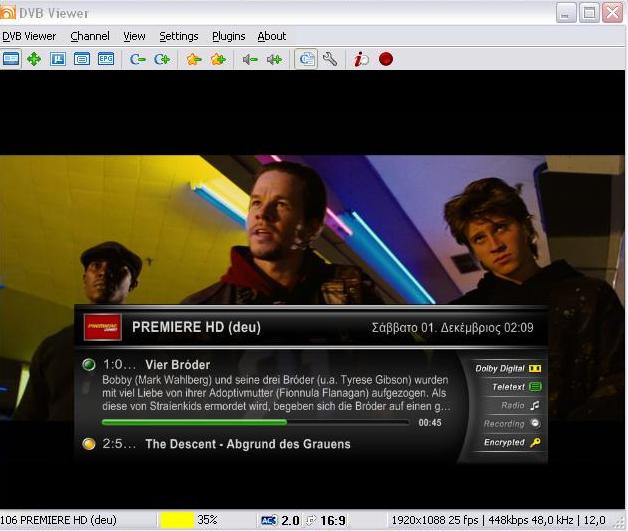Click the yellow signal level bar

tap(177, 520)
